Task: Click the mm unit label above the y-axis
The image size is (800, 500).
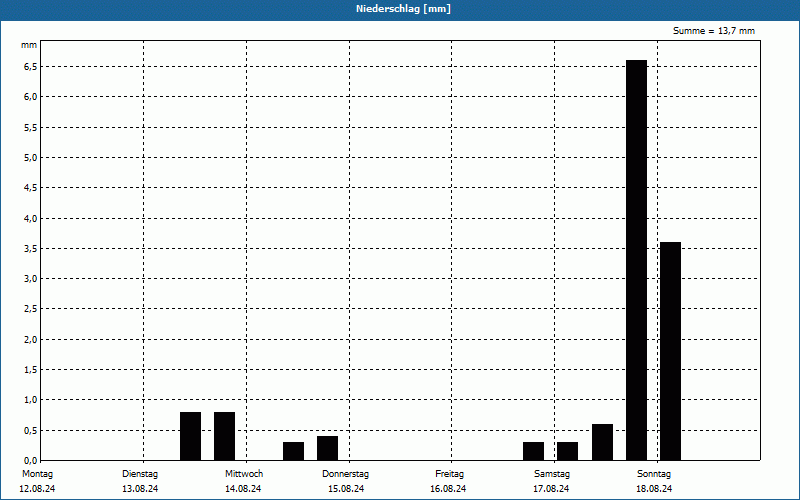Action: click(29, 45)
